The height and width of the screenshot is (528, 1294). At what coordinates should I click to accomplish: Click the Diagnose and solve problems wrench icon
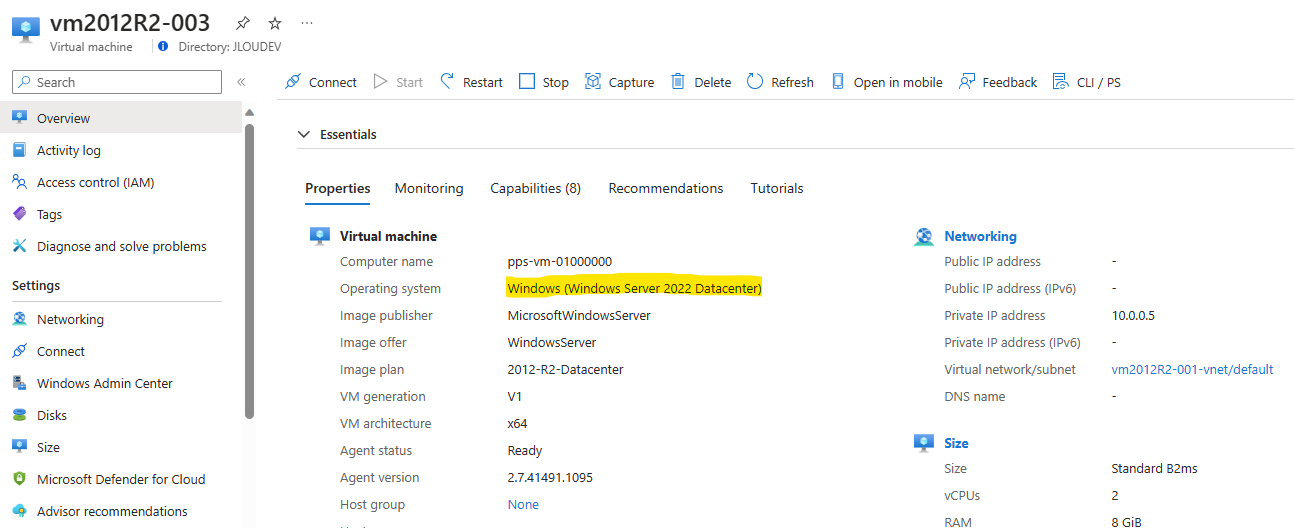19,246
